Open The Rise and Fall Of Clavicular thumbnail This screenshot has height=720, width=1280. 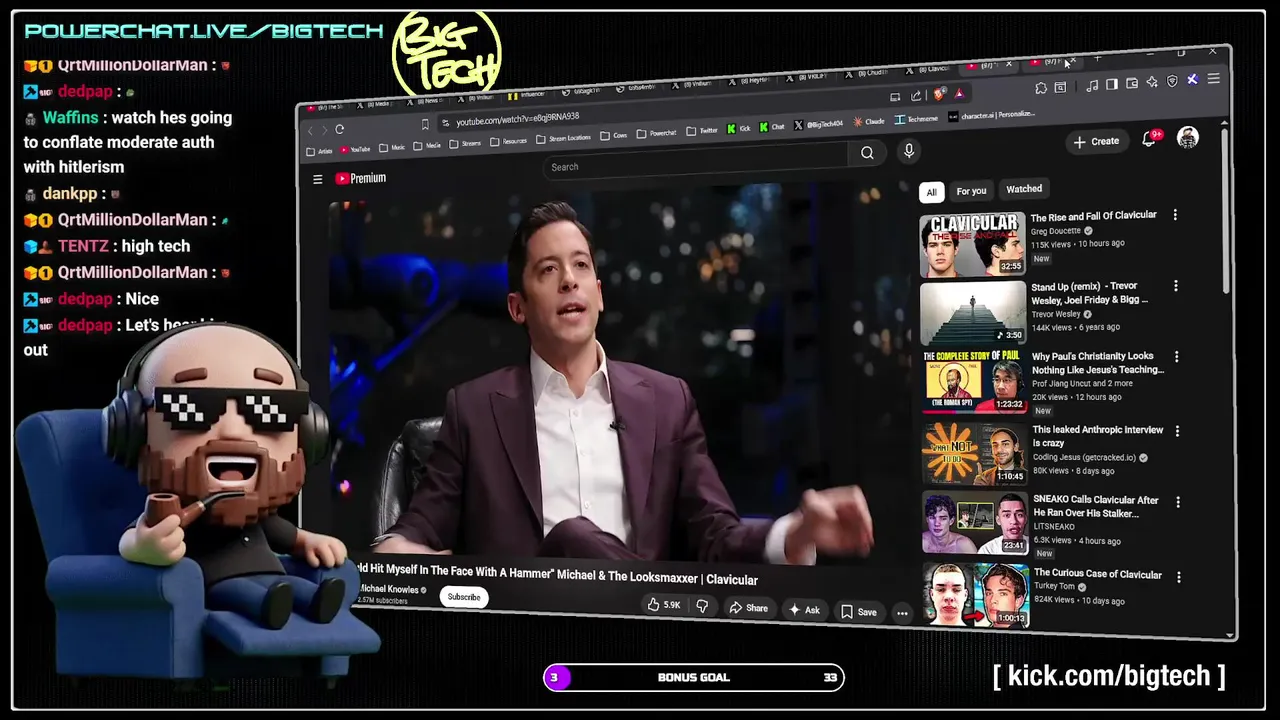[x=972, y=245]
